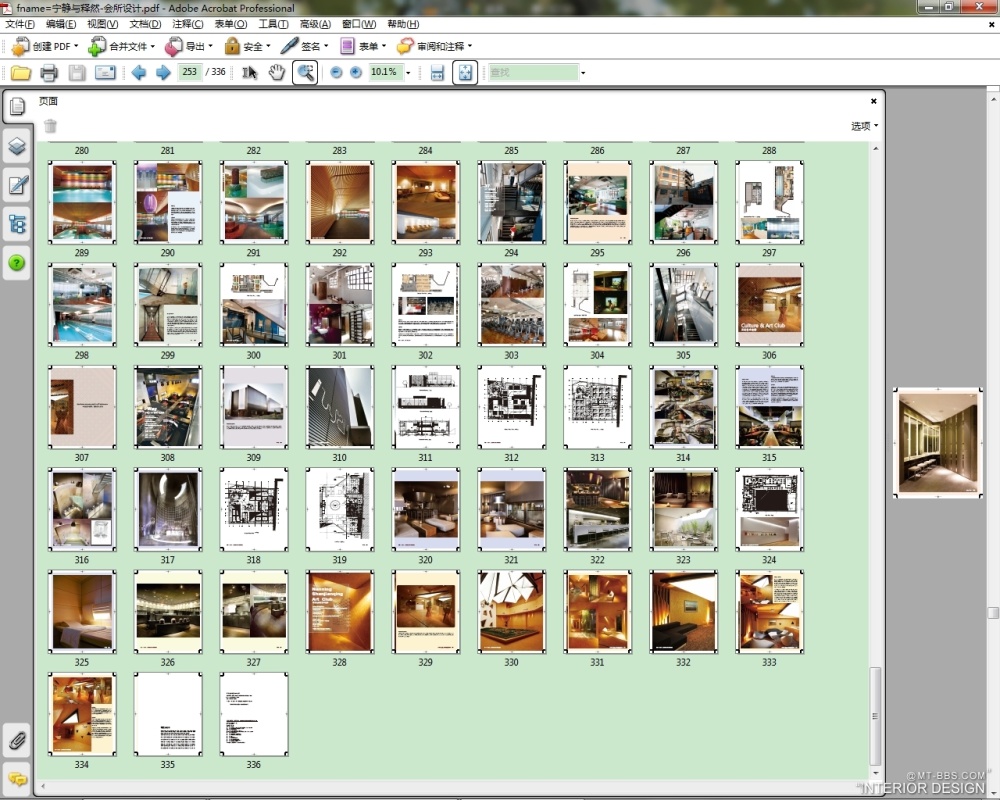Screen dimensions: 1000x800
Task: Open the zoom percentage dropdown
Action: point(408,73)
